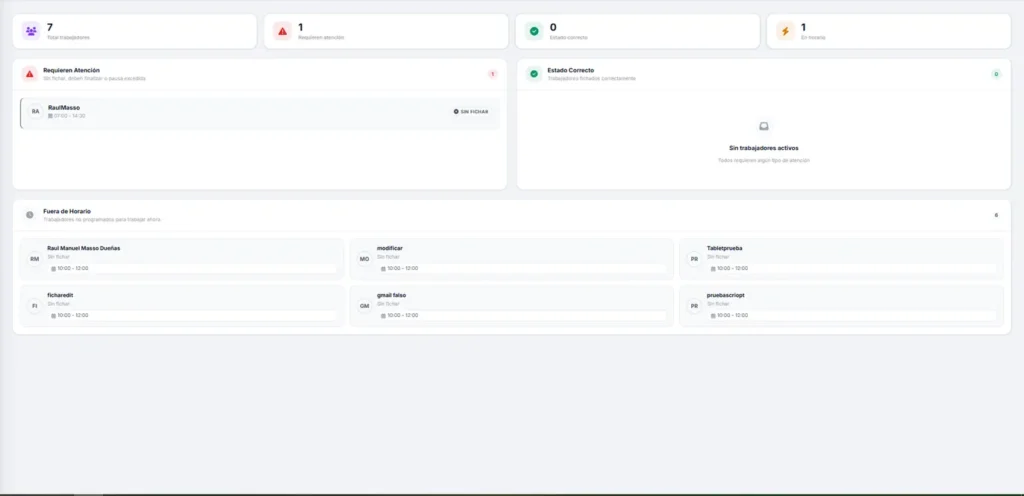Click the calendar icon in modificar's schedule
1024x496 pixels.
(x=383, y=269)
